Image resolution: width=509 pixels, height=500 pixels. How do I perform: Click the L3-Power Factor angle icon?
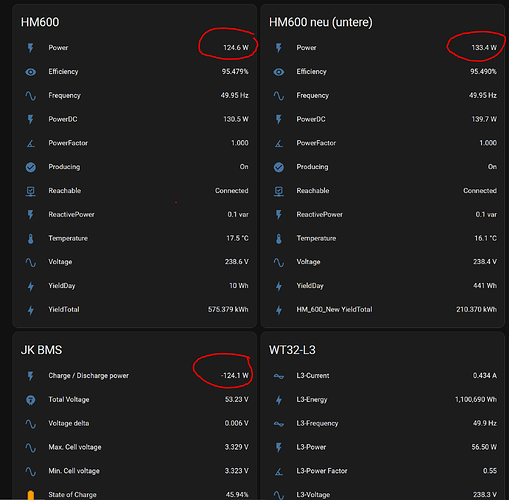[279, 471]
